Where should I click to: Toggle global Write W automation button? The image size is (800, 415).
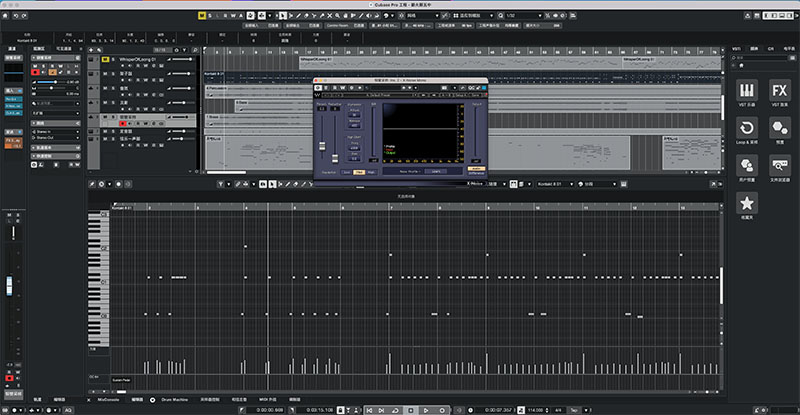233,16
